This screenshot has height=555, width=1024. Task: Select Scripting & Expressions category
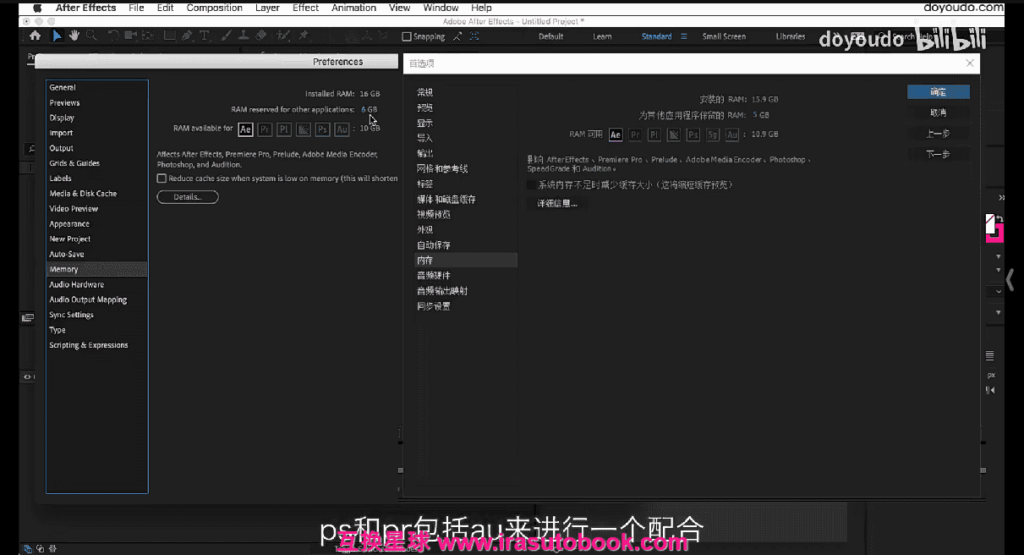(x=88, y=345)
